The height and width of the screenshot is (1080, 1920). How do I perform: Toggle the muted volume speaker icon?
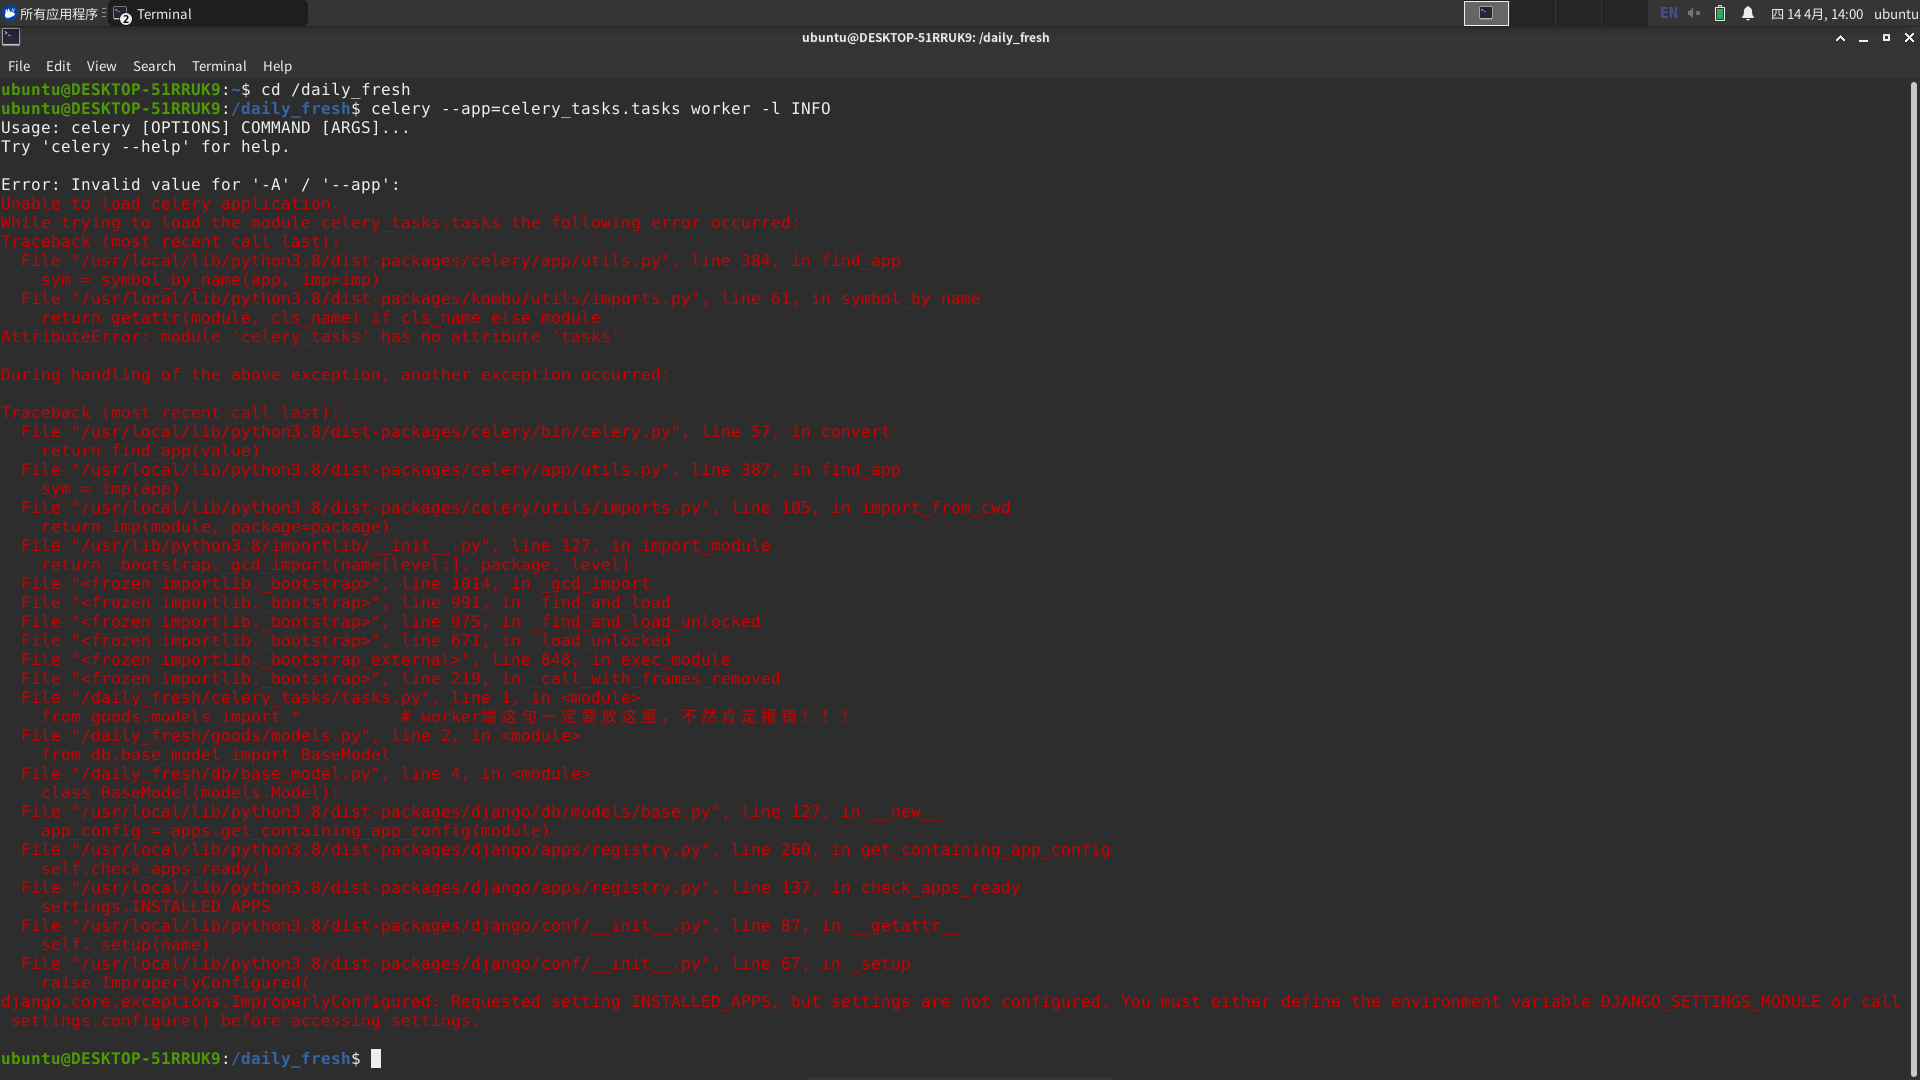(x=1694, y=14)
